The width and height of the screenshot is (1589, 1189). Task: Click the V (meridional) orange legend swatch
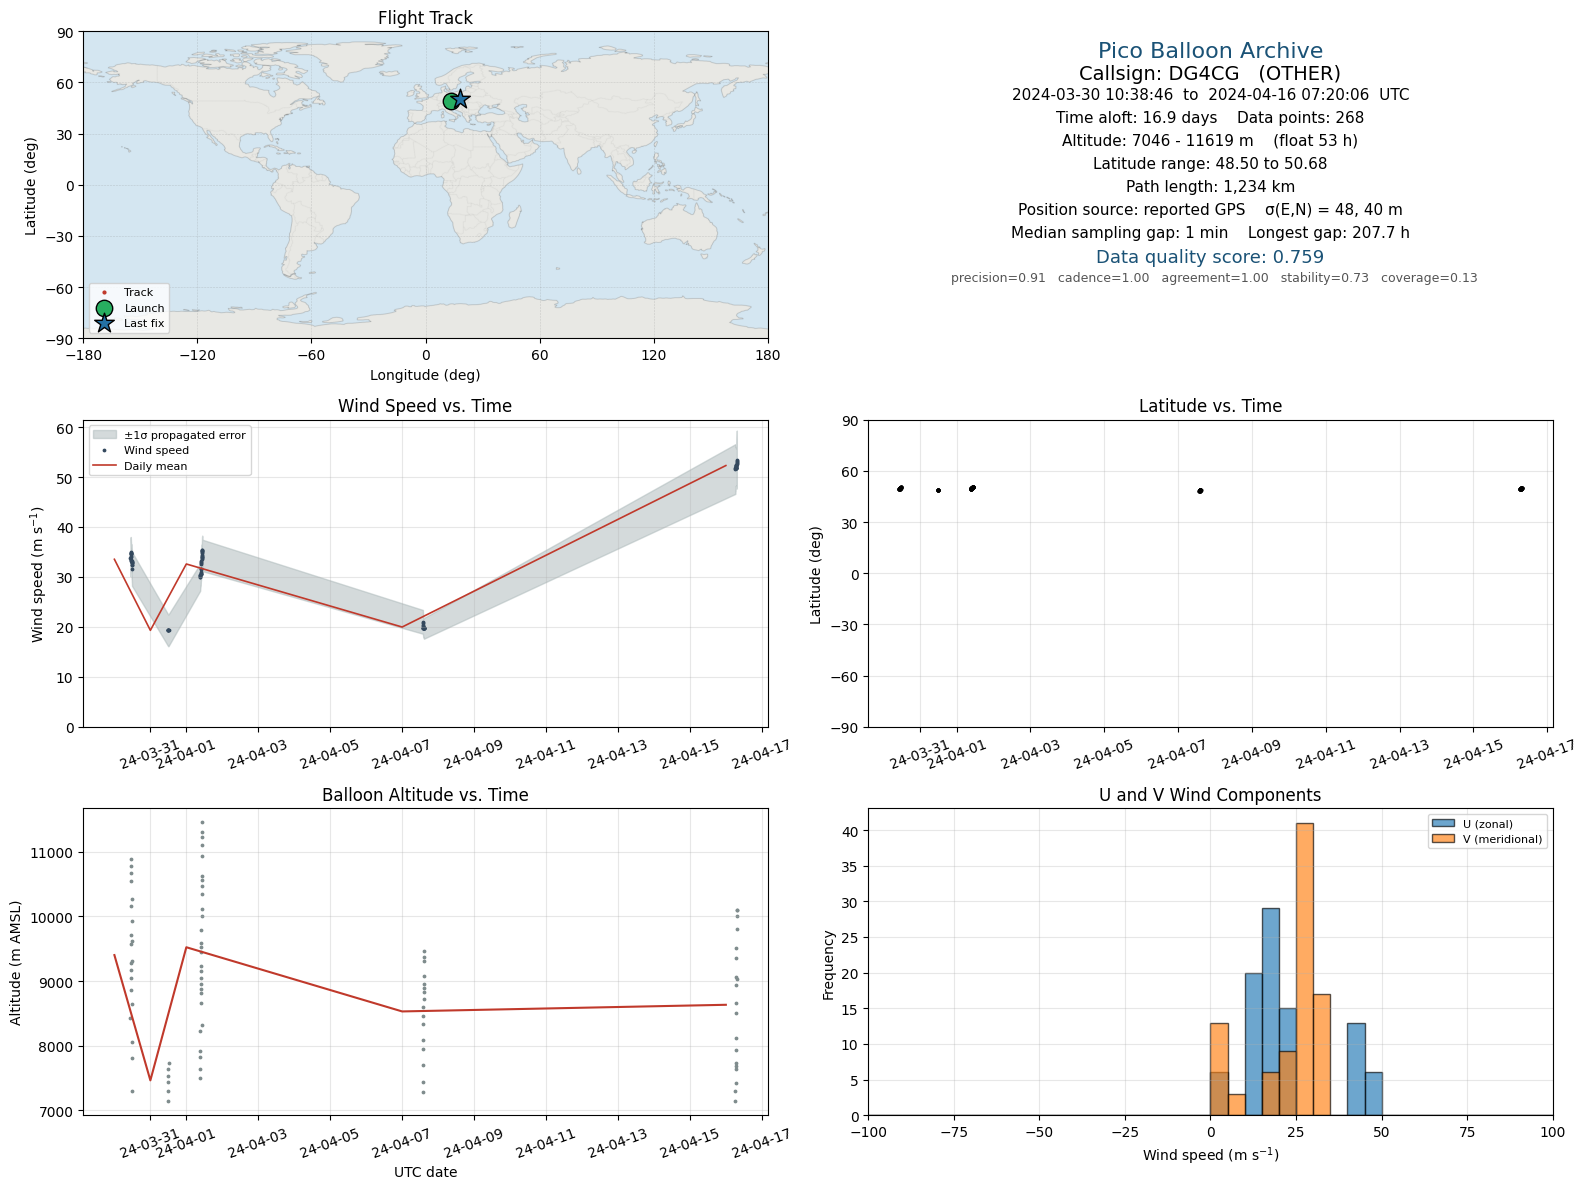pyautogui.click(x=1442, y=839)
